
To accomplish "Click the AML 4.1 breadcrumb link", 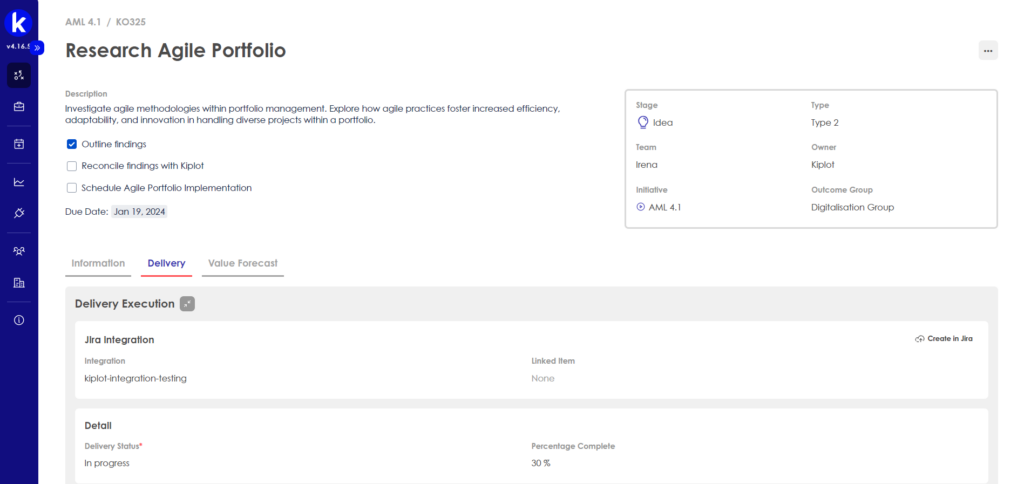I will tap(83, 22).
